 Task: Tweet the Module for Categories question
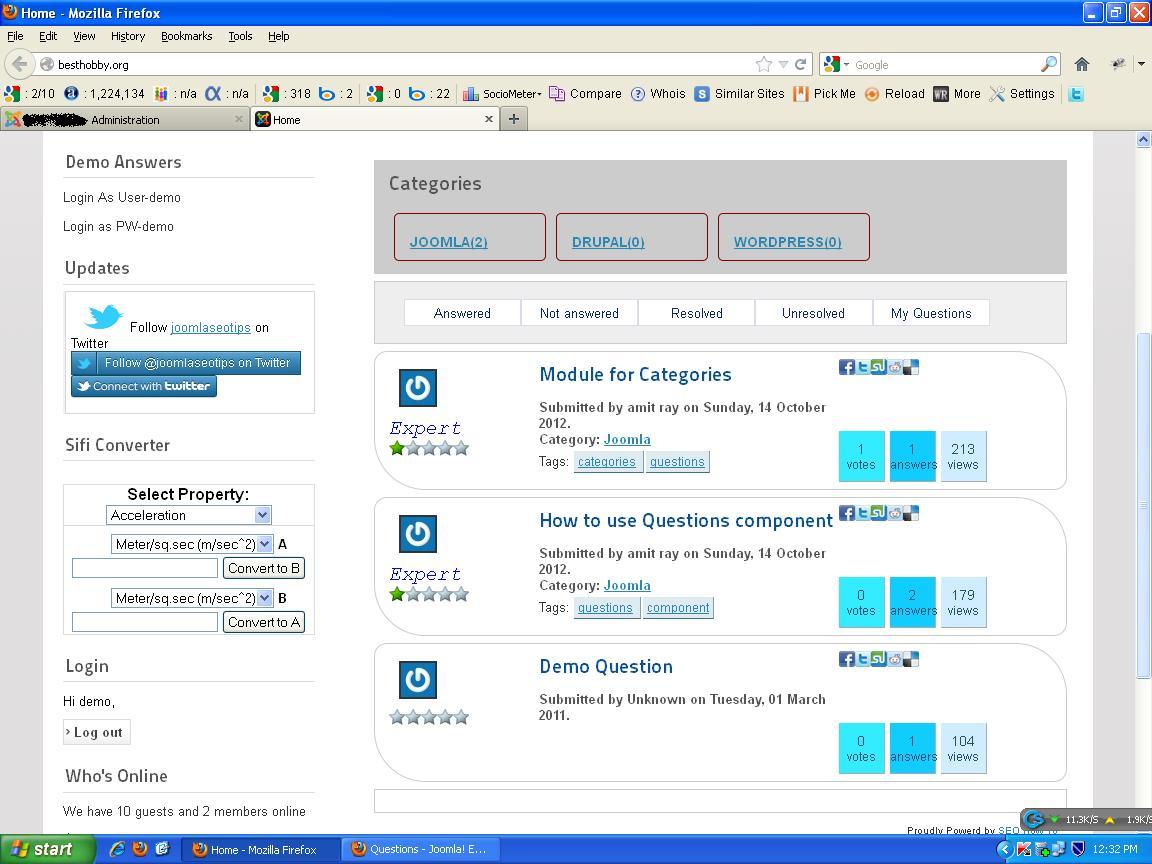click(863, 367)
